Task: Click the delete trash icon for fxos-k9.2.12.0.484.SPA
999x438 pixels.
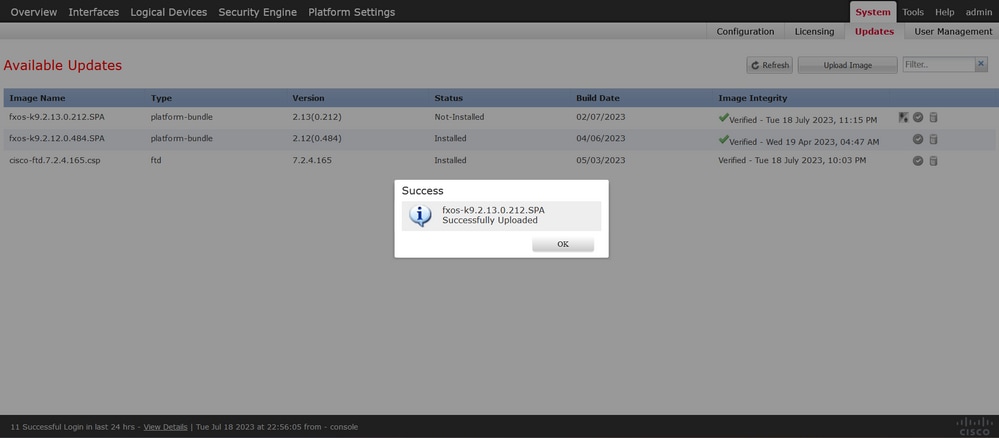Action: pyautogui.click(x=933, y=139)
